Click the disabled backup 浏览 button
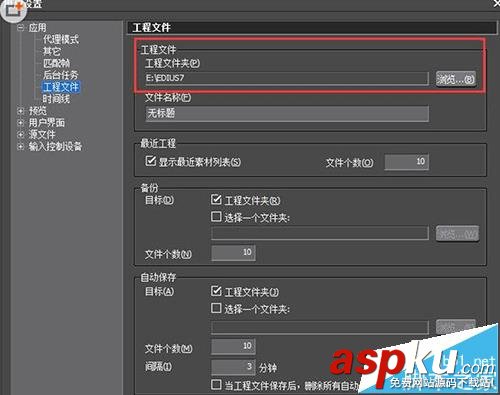This screenshot has width=500, height=395. click(457, 234)
